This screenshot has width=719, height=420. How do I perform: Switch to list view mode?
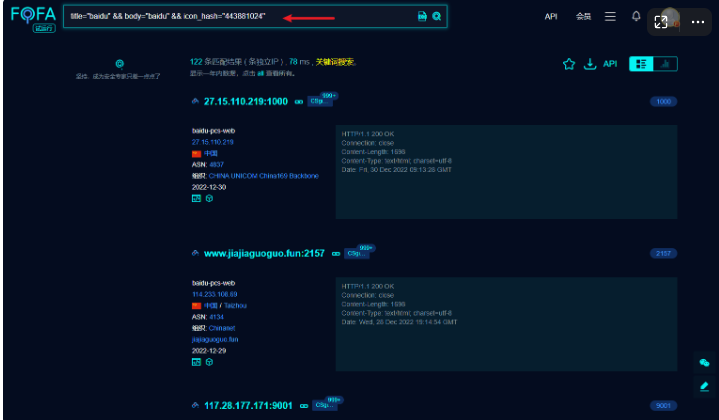point(641,64)
